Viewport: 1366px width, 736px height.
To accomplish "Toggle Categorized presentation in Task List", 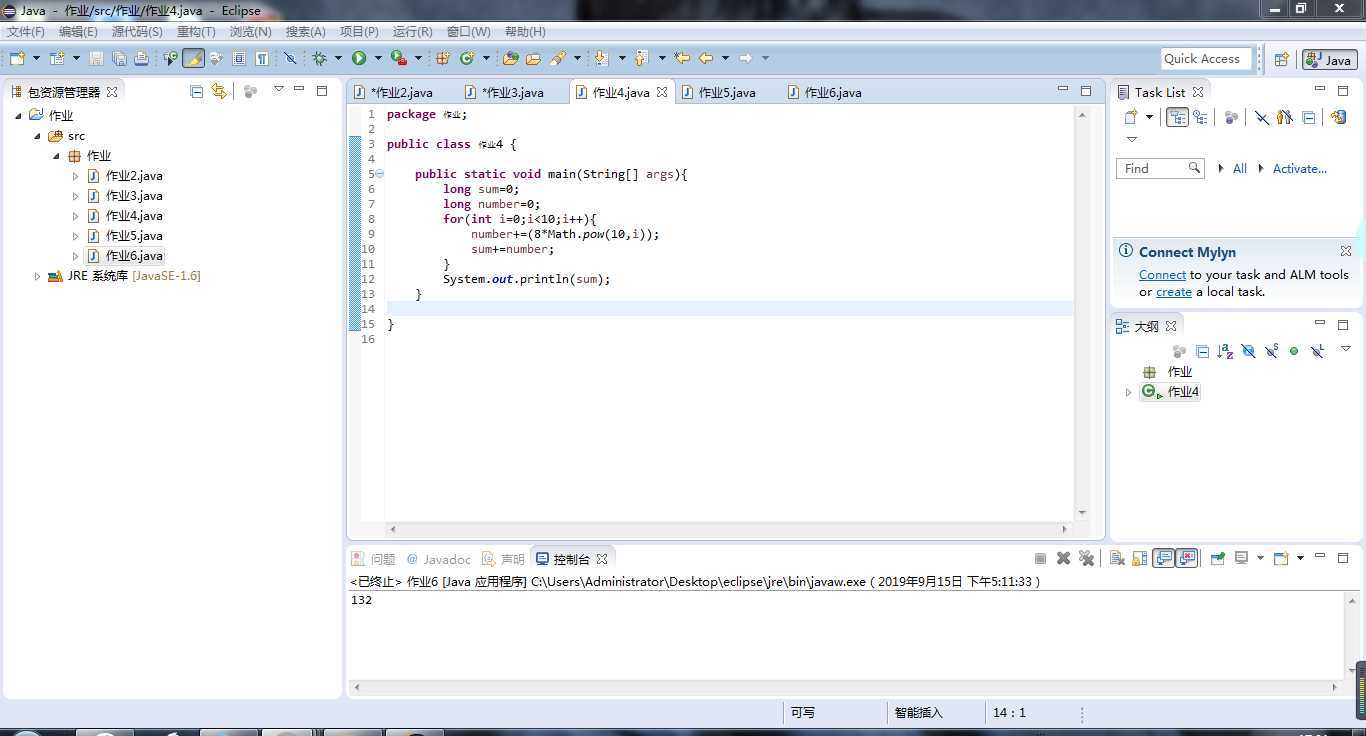I will pos(1177,117).
